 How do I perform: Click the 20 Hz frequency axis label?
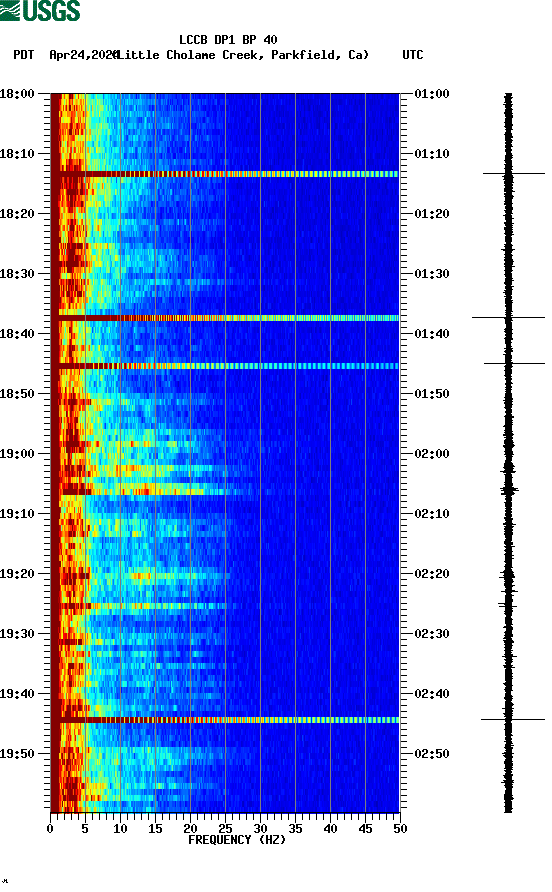190,829
